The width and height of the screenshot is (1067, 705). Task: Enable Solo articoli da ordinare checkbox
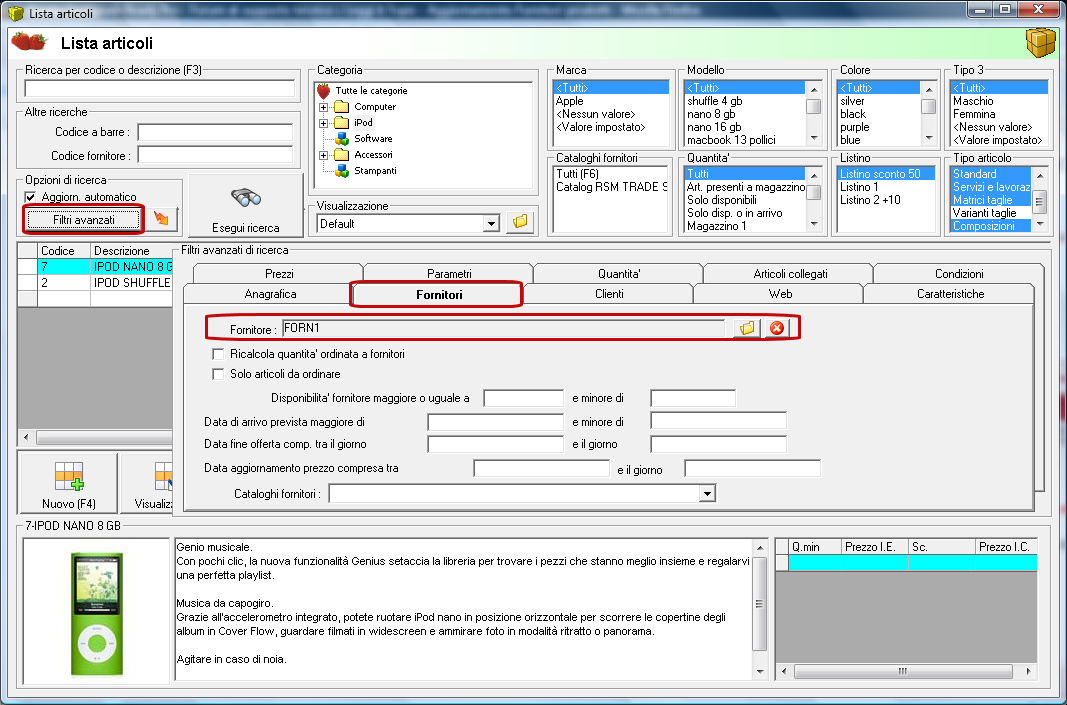pyautogui.click(x=218, y=374)
